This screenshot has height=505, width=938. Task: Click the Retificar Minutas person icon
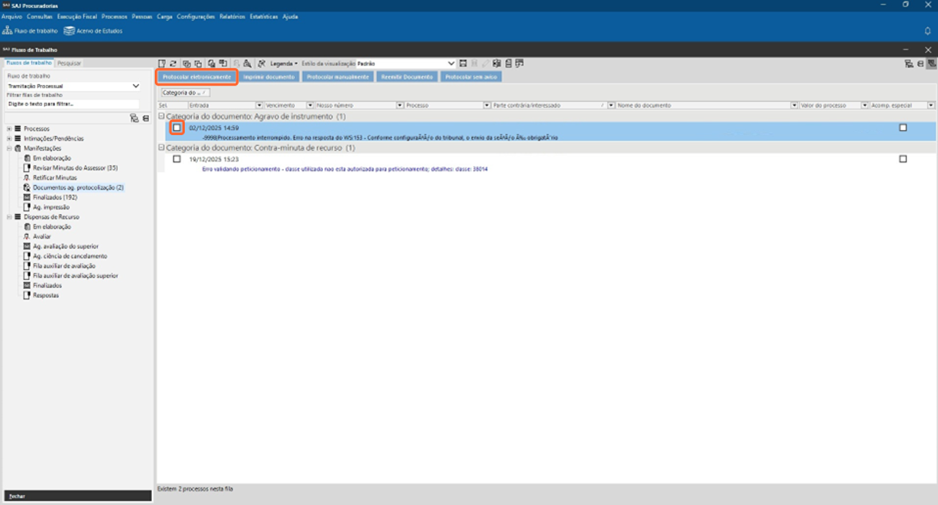pyautogui.click(x=27, y=177)
